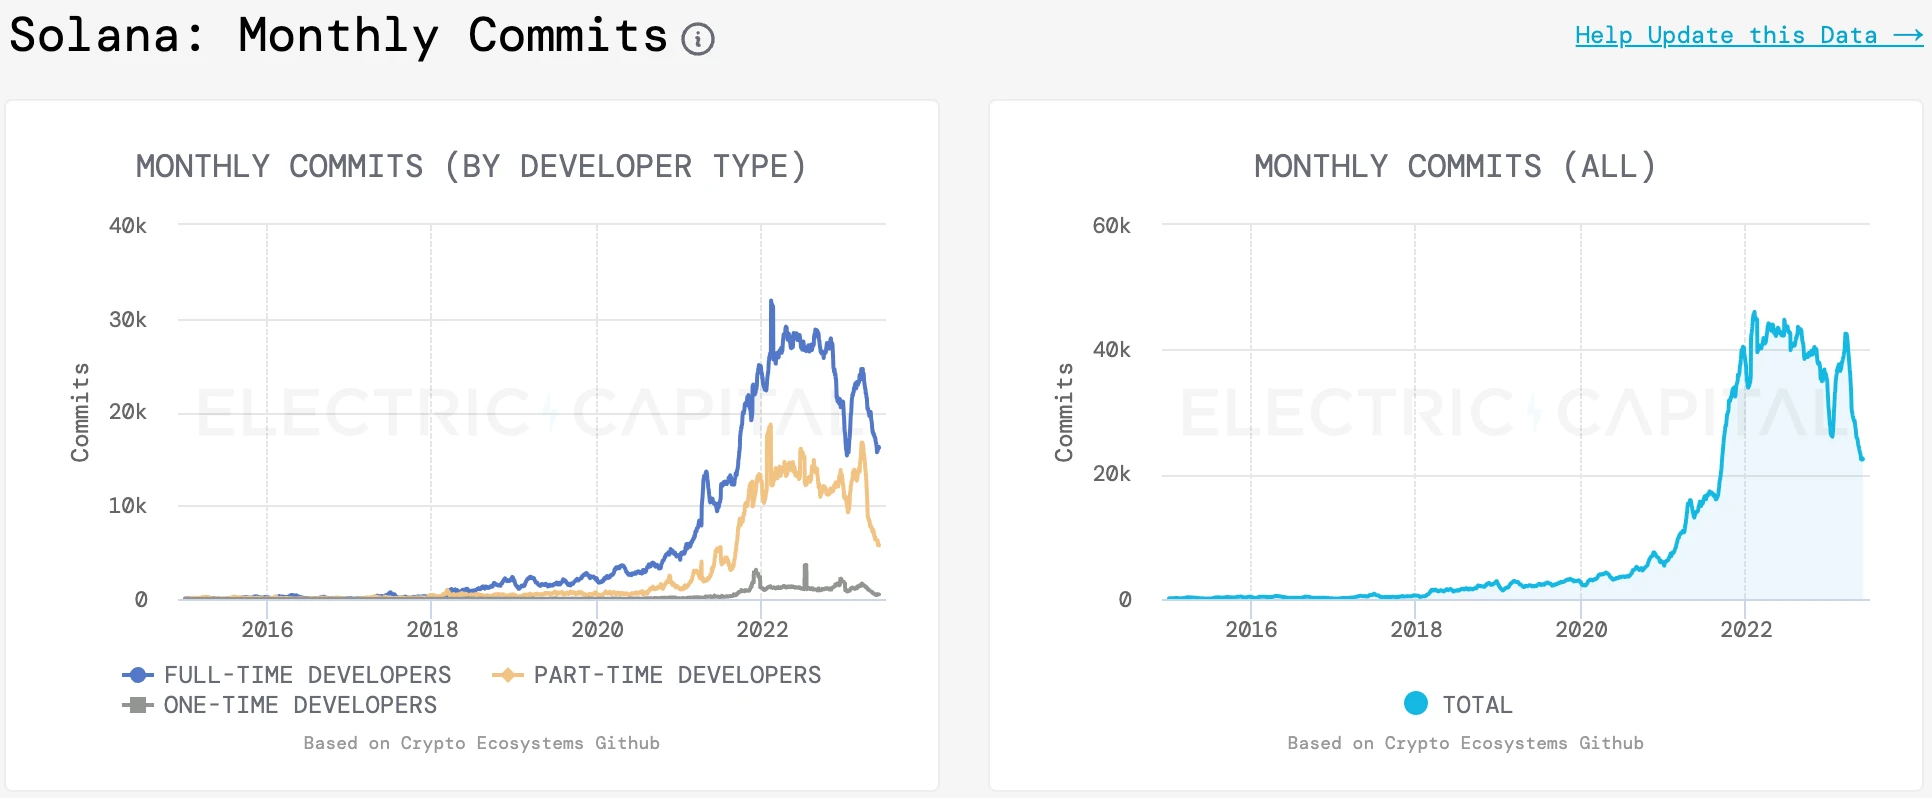Click the blue Full-Time Developers legend marker
The image size is (1932, 798).
(138, 675)
